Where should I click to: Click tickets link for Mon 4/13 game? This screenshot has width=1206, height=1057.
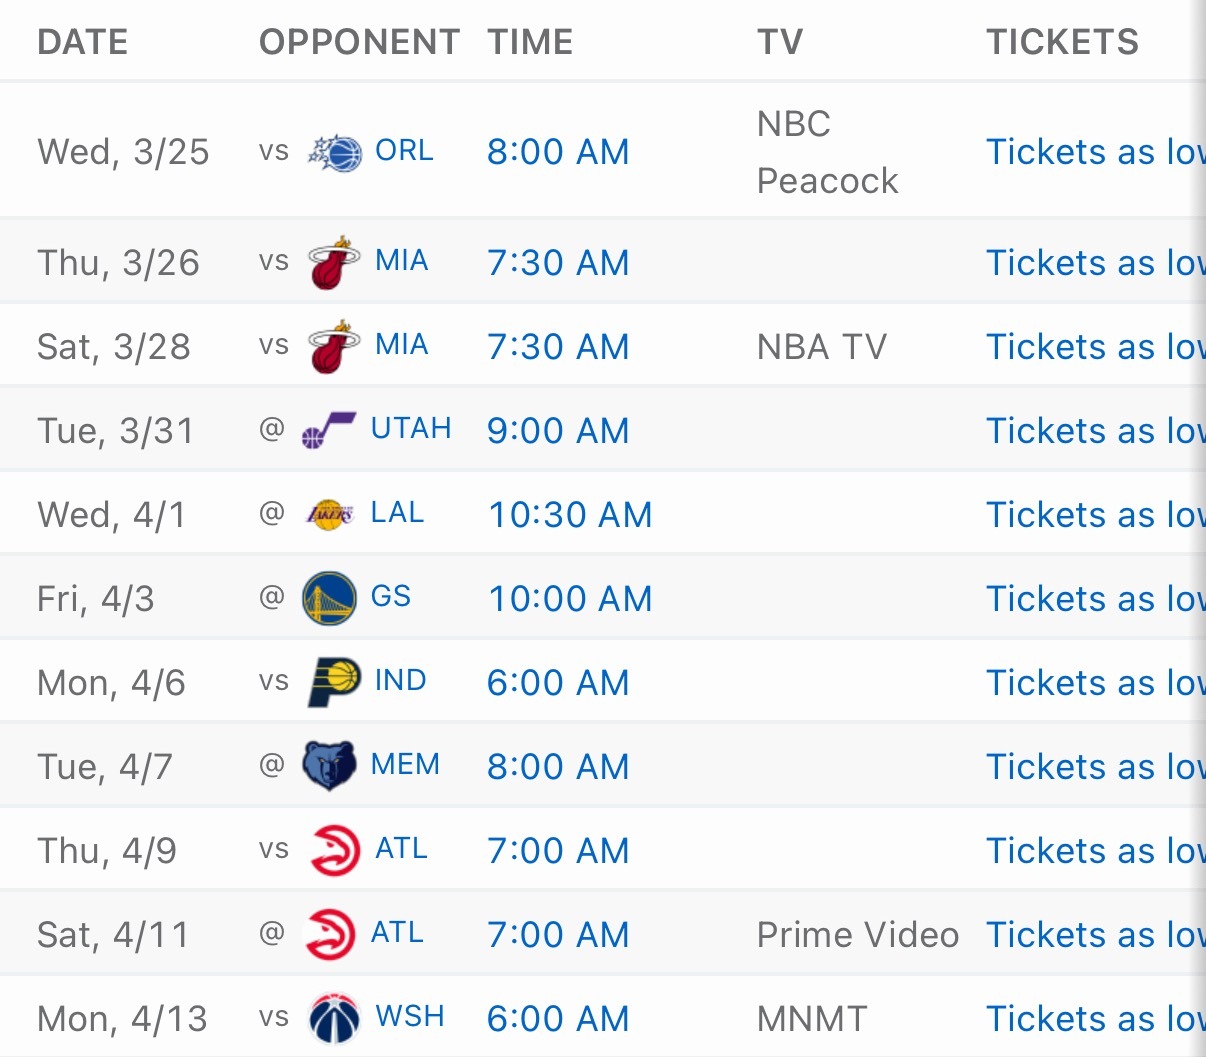tap(1094, 1018)
